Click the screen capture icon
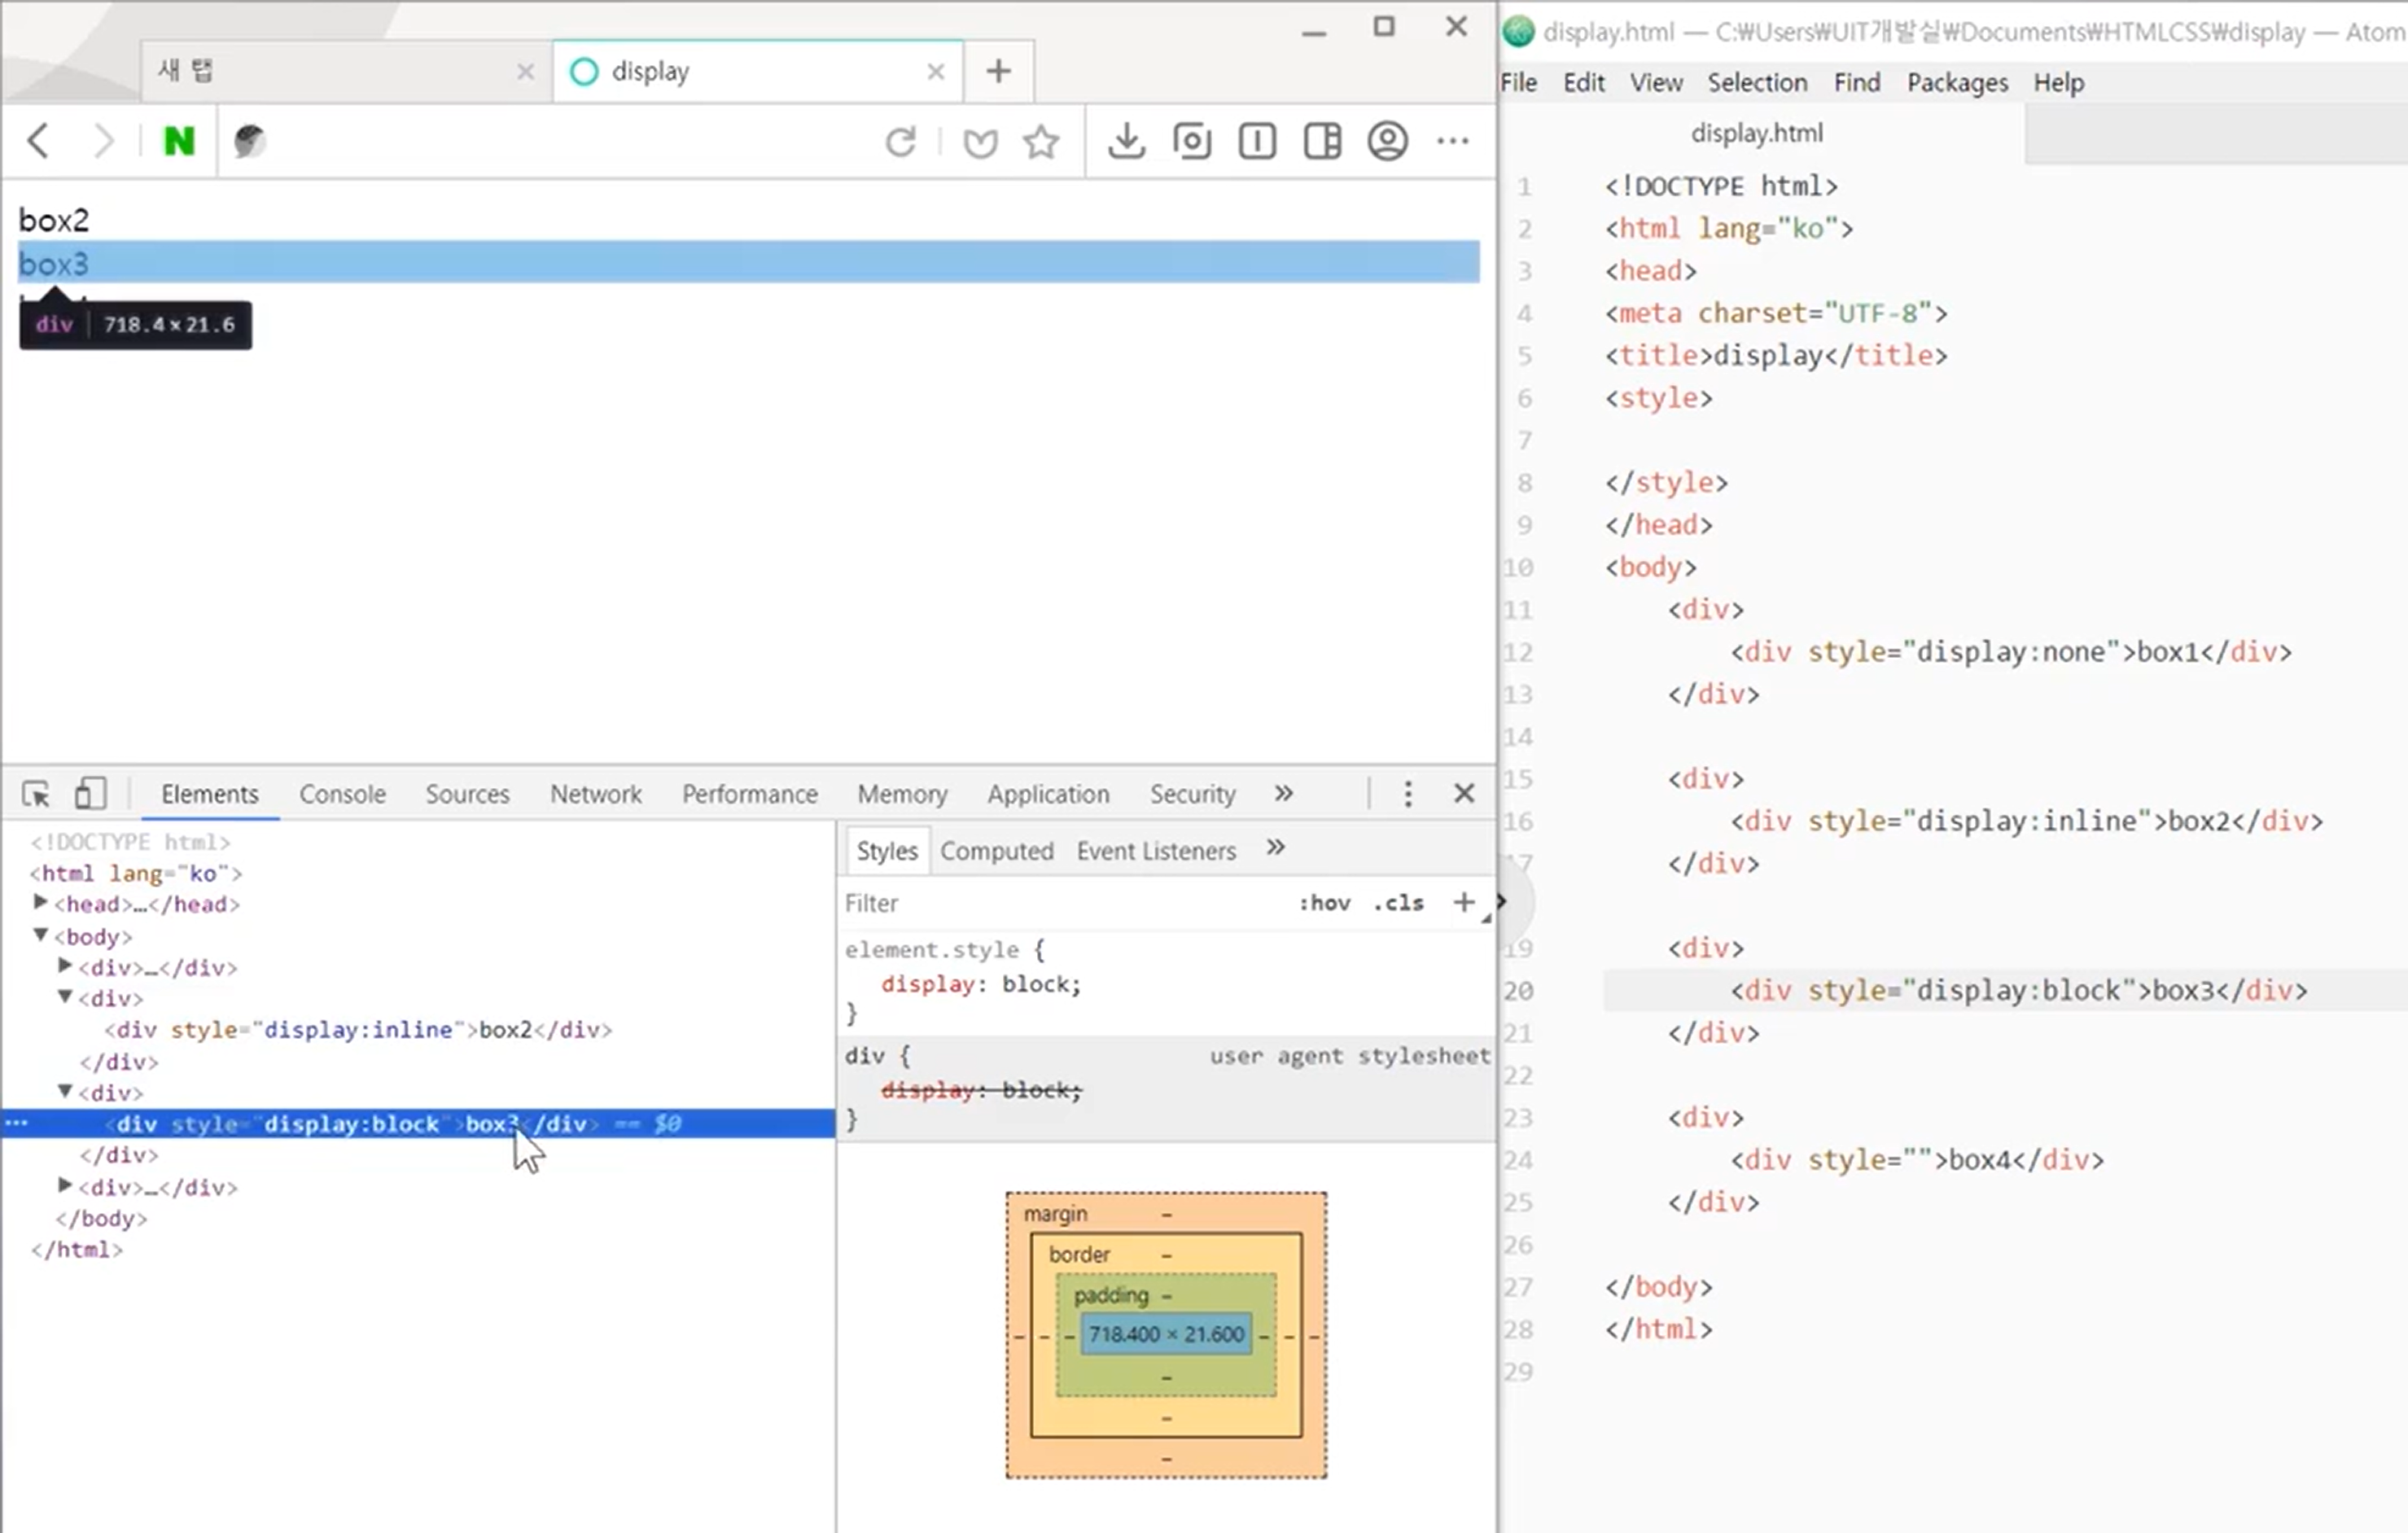Screen dimensions: 2408x1533 coord(1192,142)
